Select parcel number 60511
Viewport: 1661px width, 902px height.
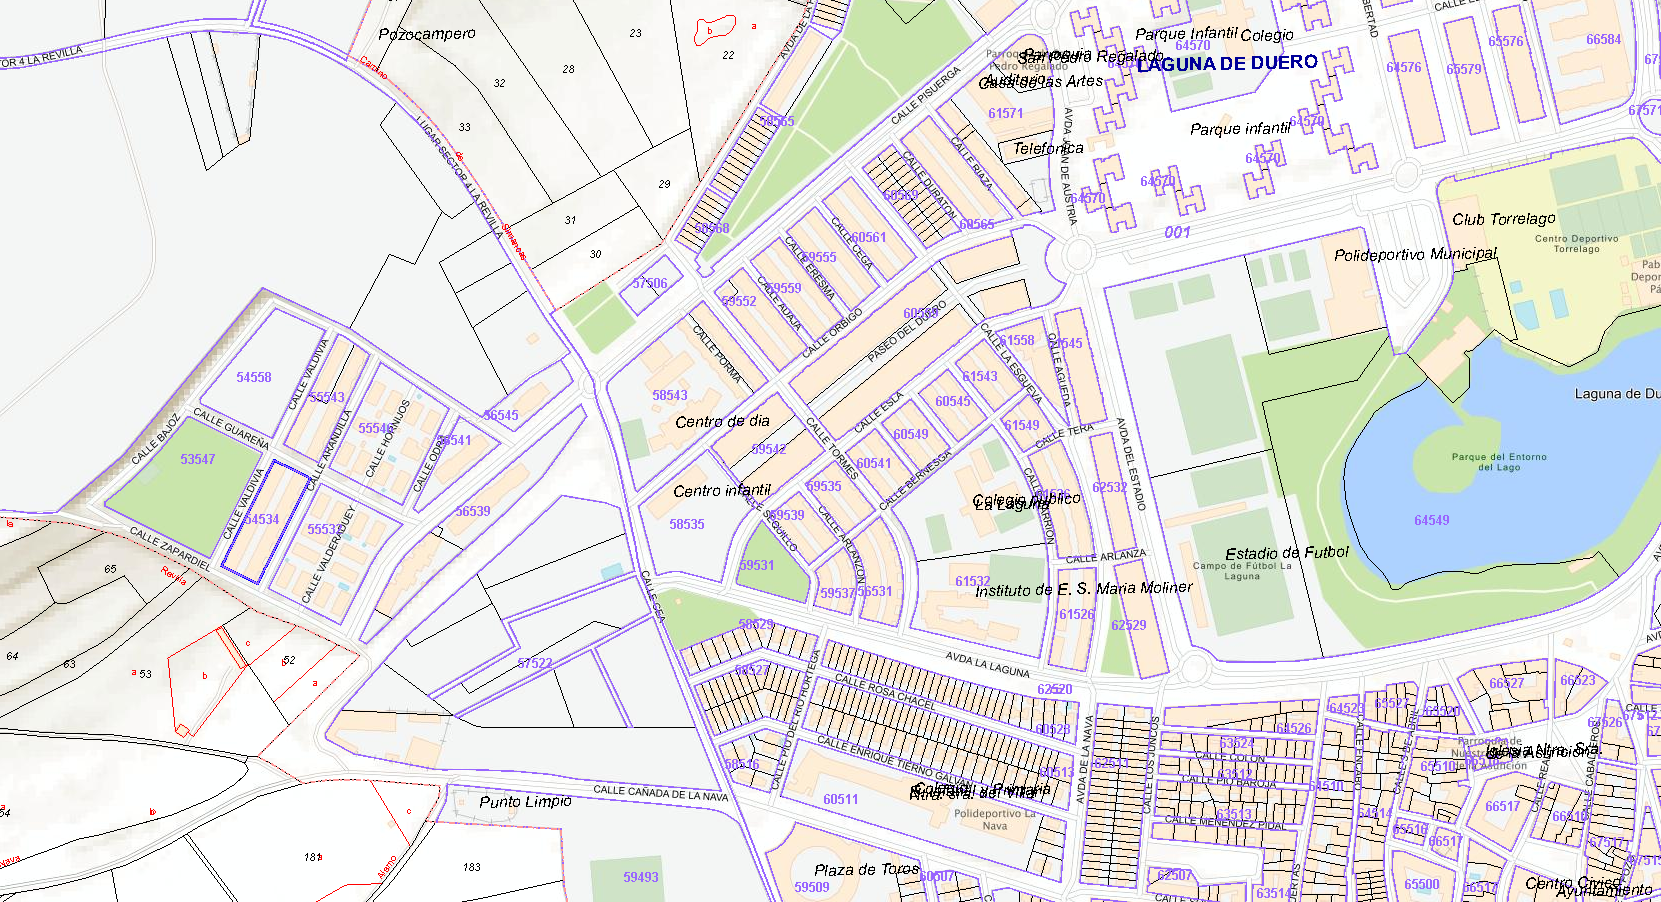pyautogui.click(x=841, y=800)
